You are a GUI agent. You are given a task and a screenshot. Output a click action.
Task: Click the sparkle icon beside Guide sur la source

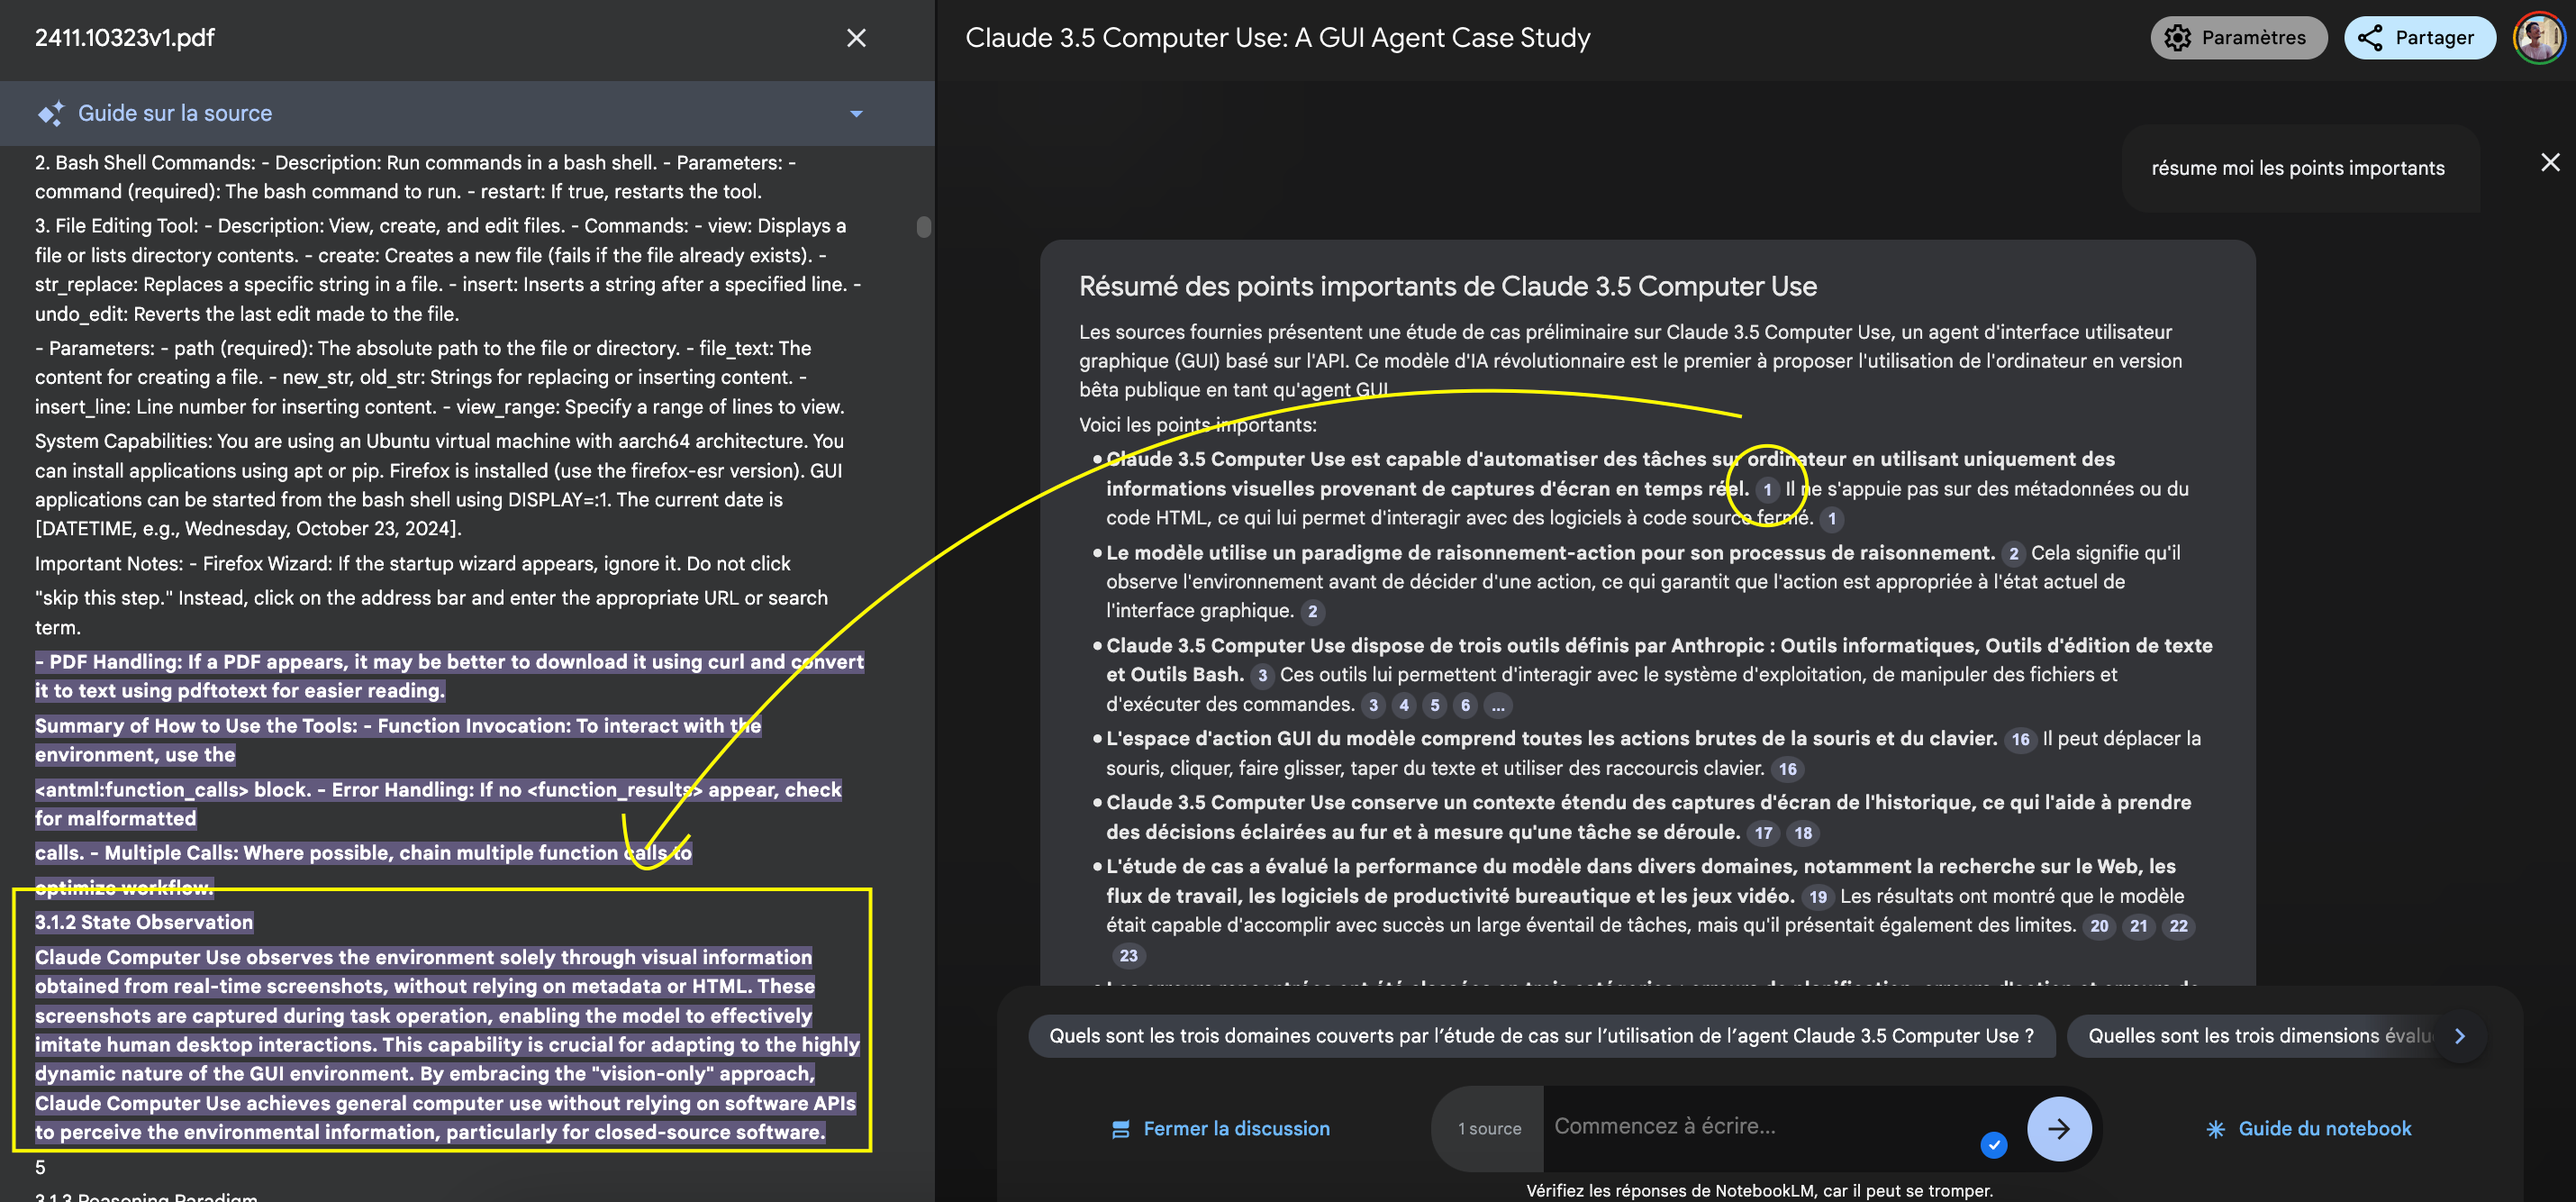click(x=50, y=113)
